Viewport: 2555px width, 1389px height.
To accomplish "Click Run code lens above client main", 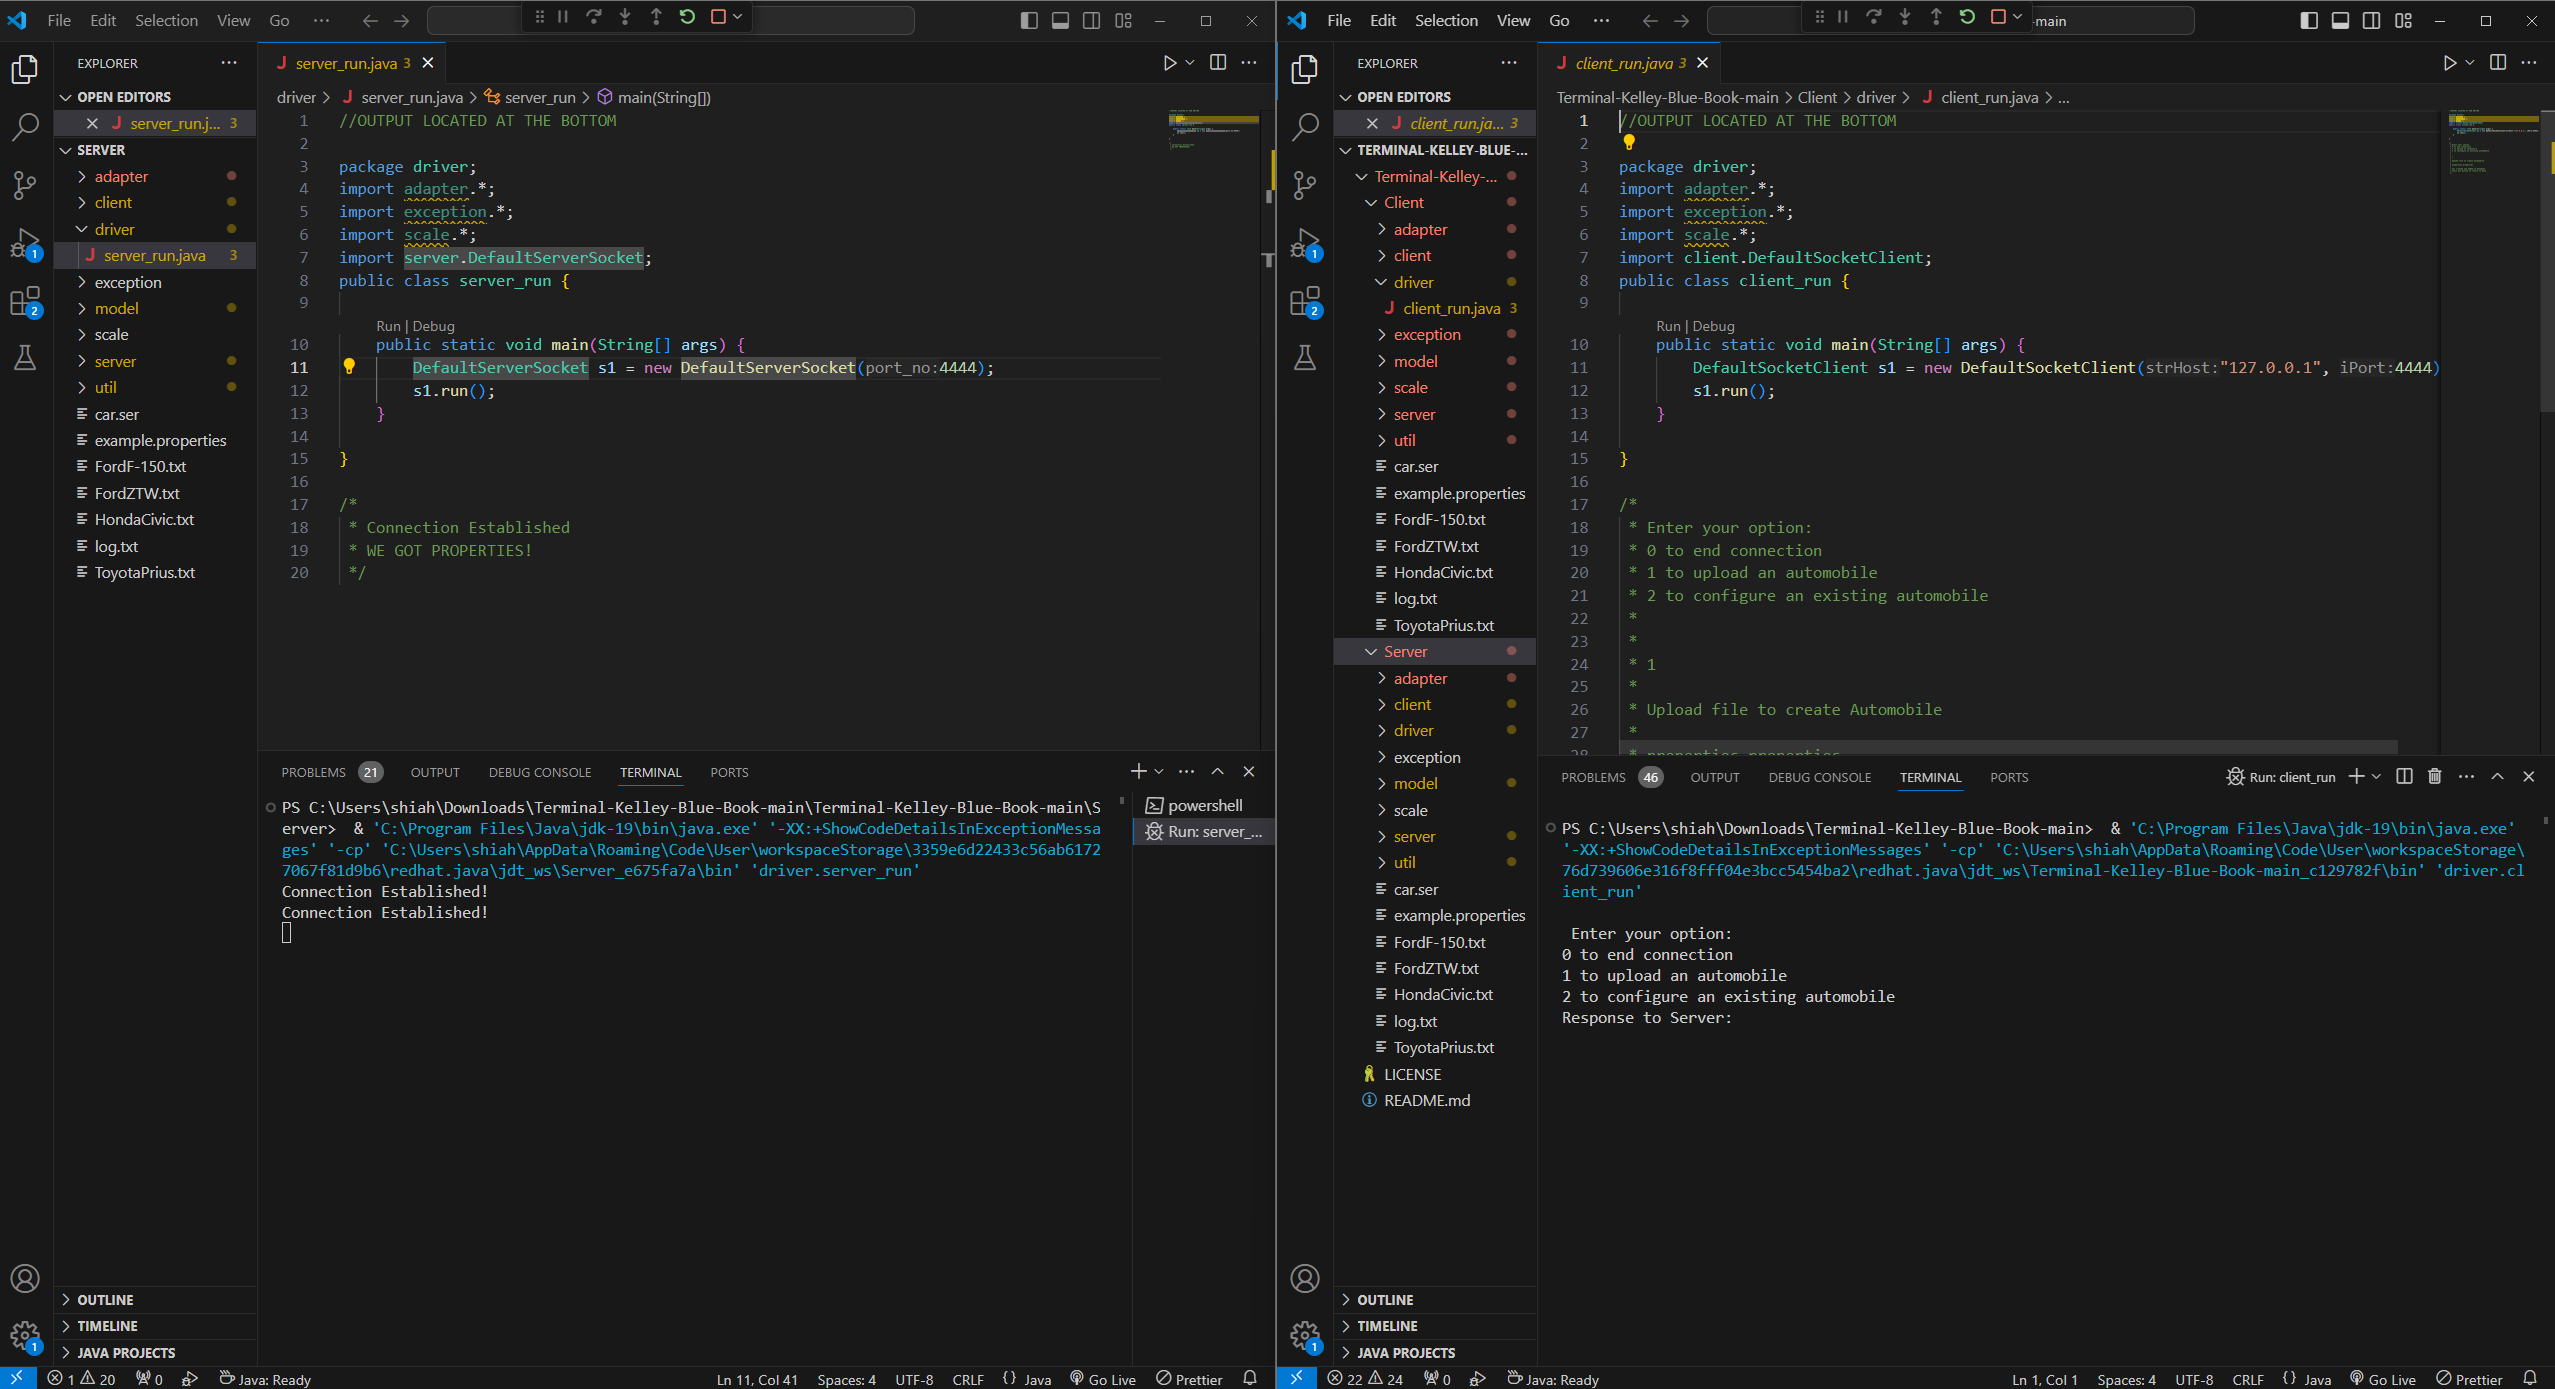I will click(1667, 326).
